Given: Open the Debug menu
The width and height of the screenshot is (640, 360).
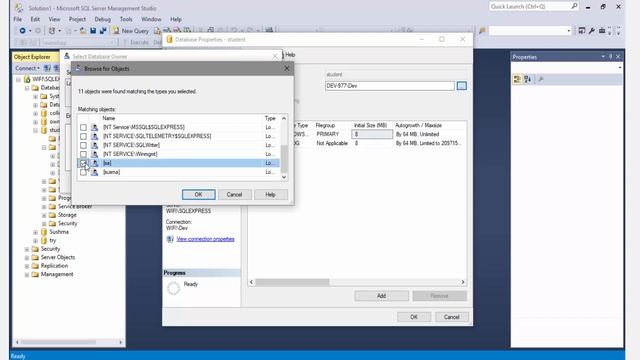Looking at the screenshot, I should click(102, 19).
